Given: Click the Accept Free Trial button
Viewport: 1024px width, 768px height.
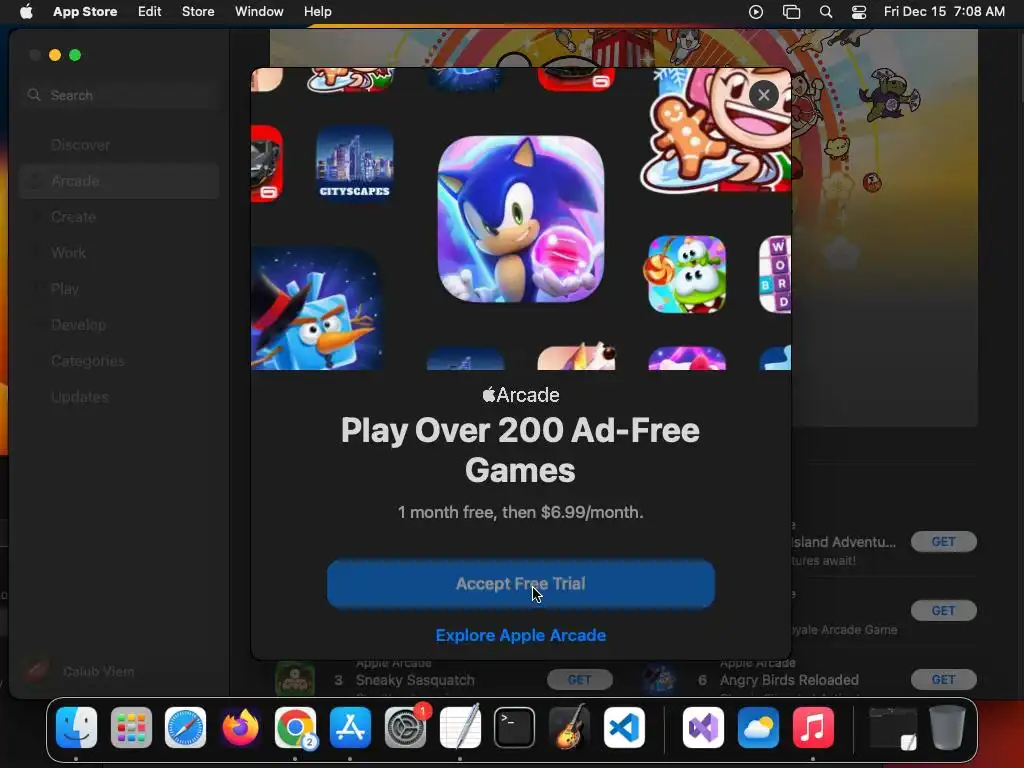Looking at the screenshot, I should 520,584.
